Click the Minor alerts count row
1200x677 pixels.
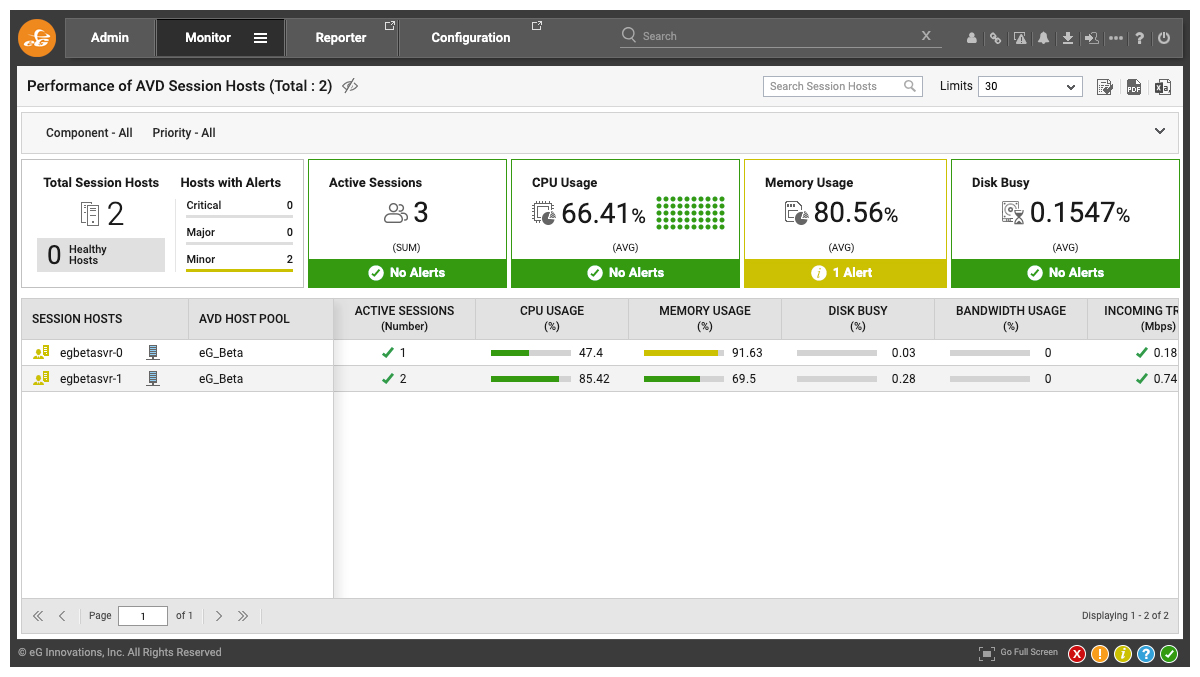239,260
